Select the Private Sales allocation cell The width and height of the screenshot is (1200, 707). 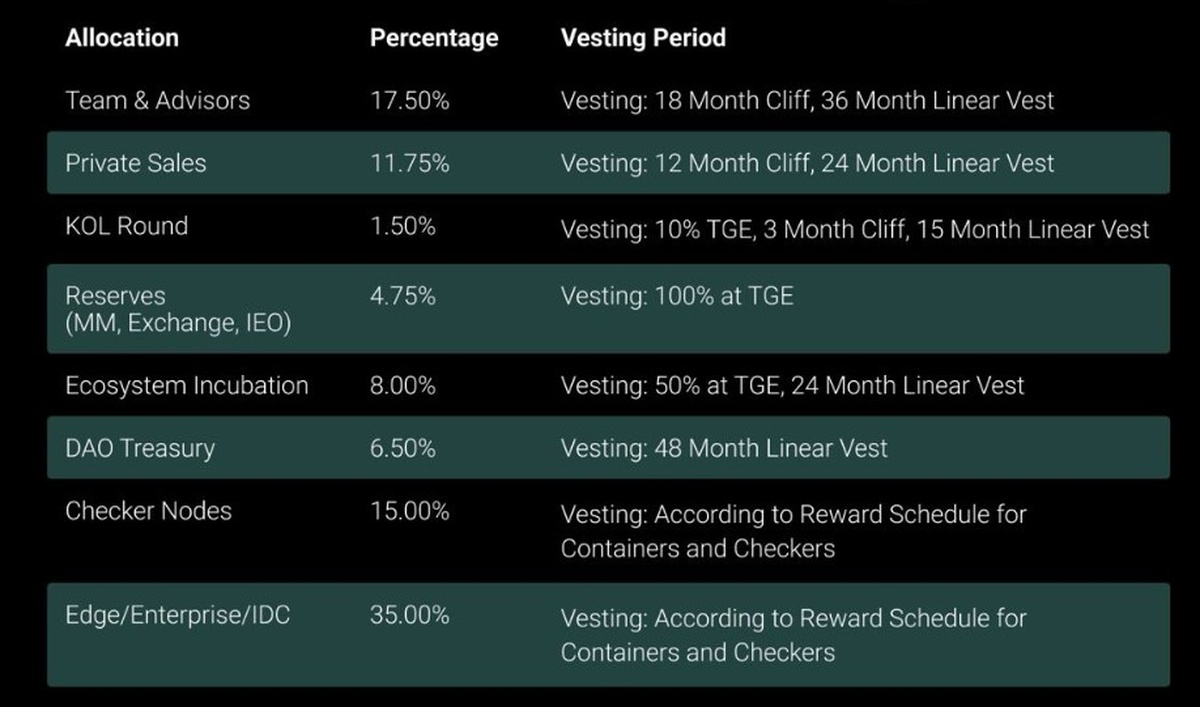tap(136, 163)
